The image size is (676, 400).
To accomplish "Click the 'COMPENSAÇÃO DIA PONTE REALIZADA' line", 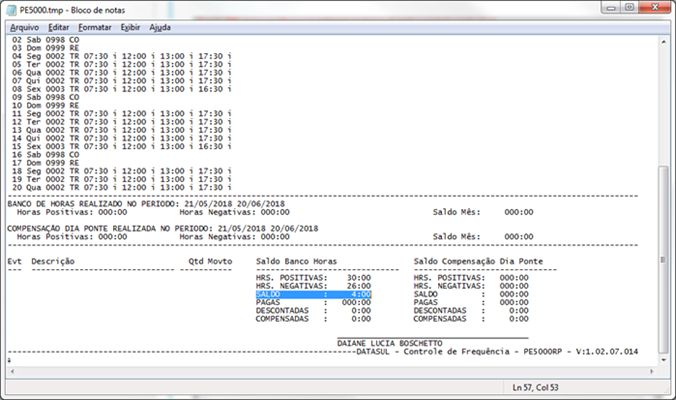I will pos(163,228).
